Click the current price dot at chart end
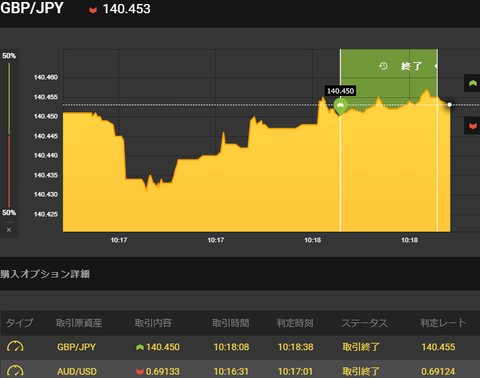 tap(449, 105)
